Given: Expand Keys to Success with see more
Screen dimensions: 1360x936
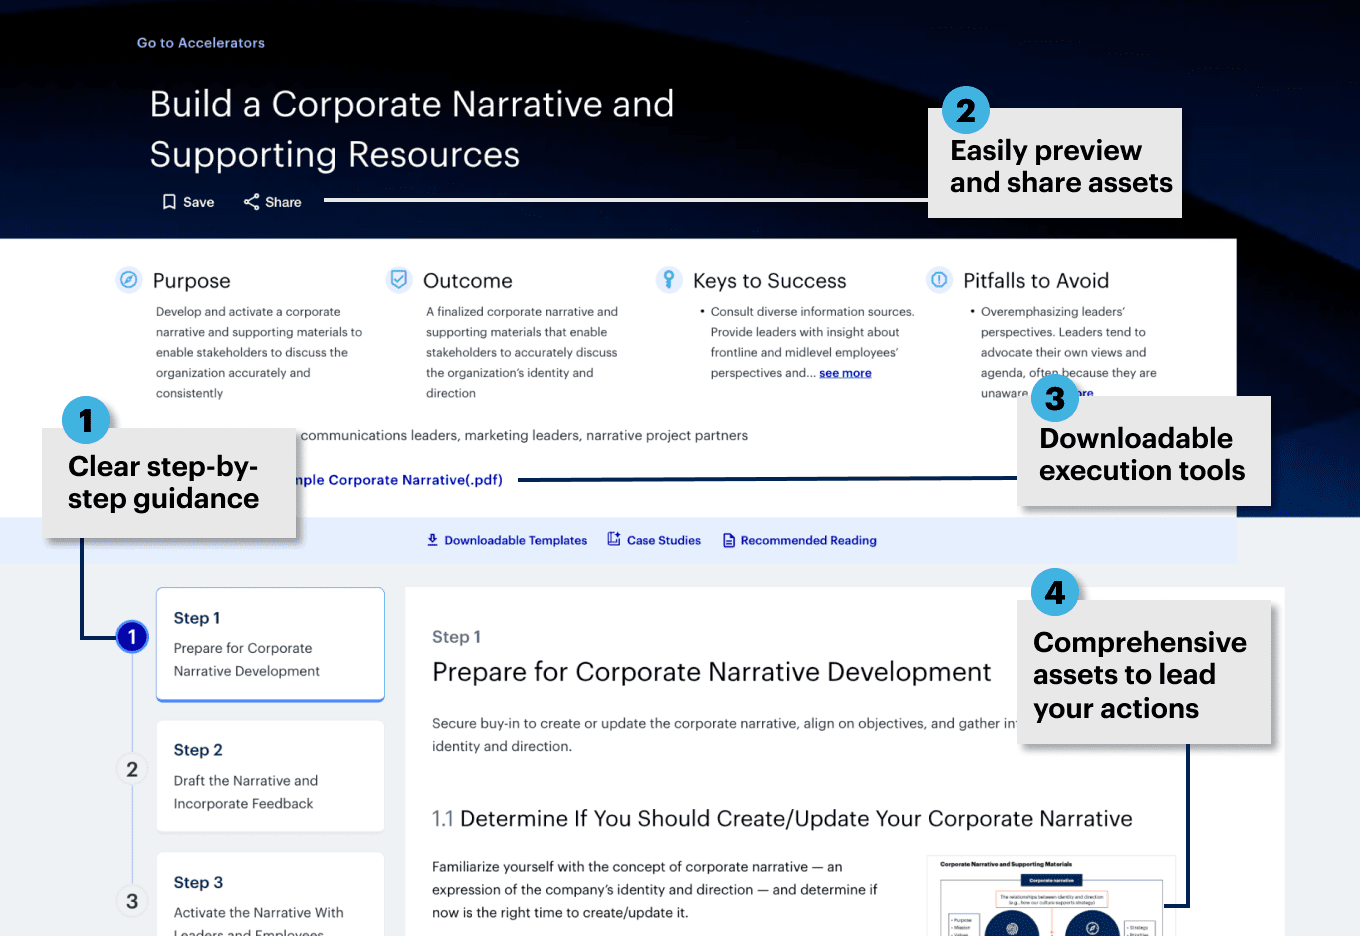Looking at the screenshot, I should tap(845, 373).
